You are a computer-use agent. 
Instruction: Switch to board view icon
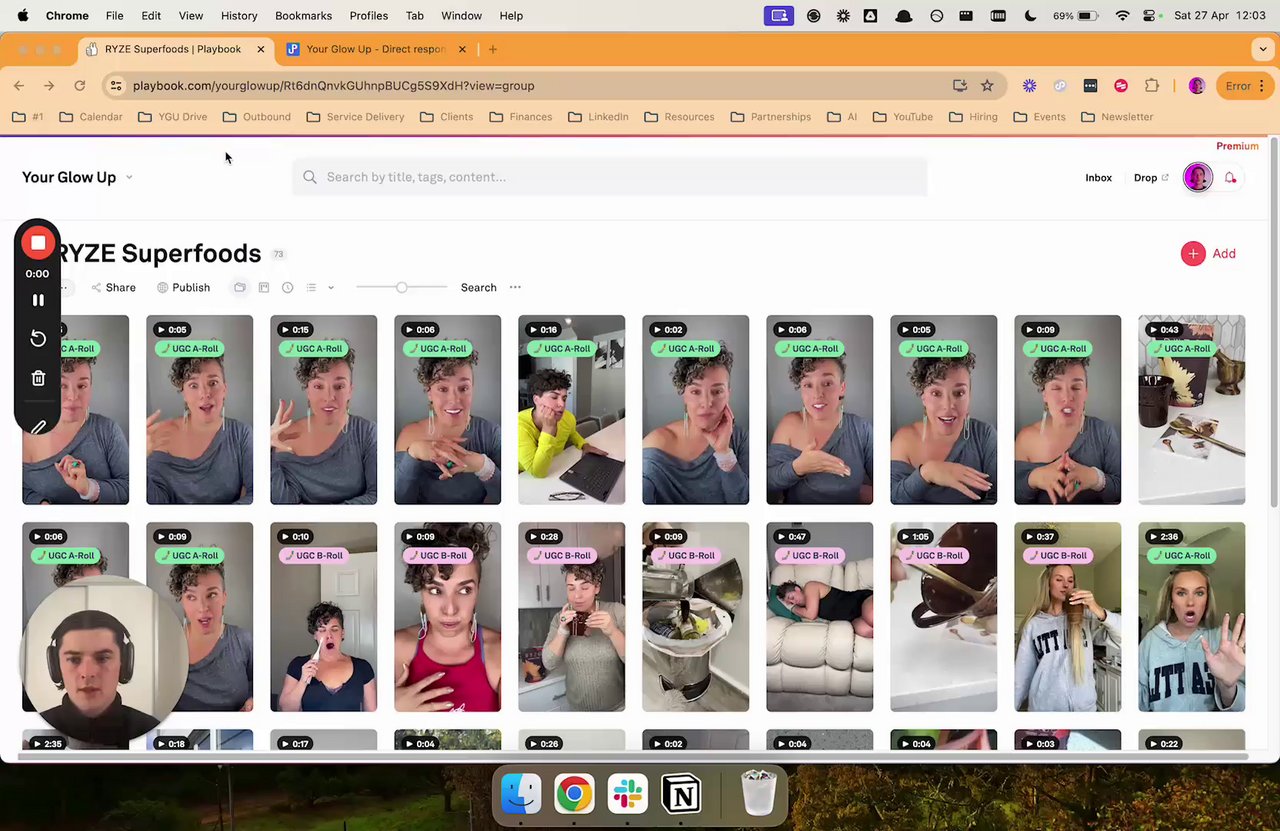pos(264,287)
